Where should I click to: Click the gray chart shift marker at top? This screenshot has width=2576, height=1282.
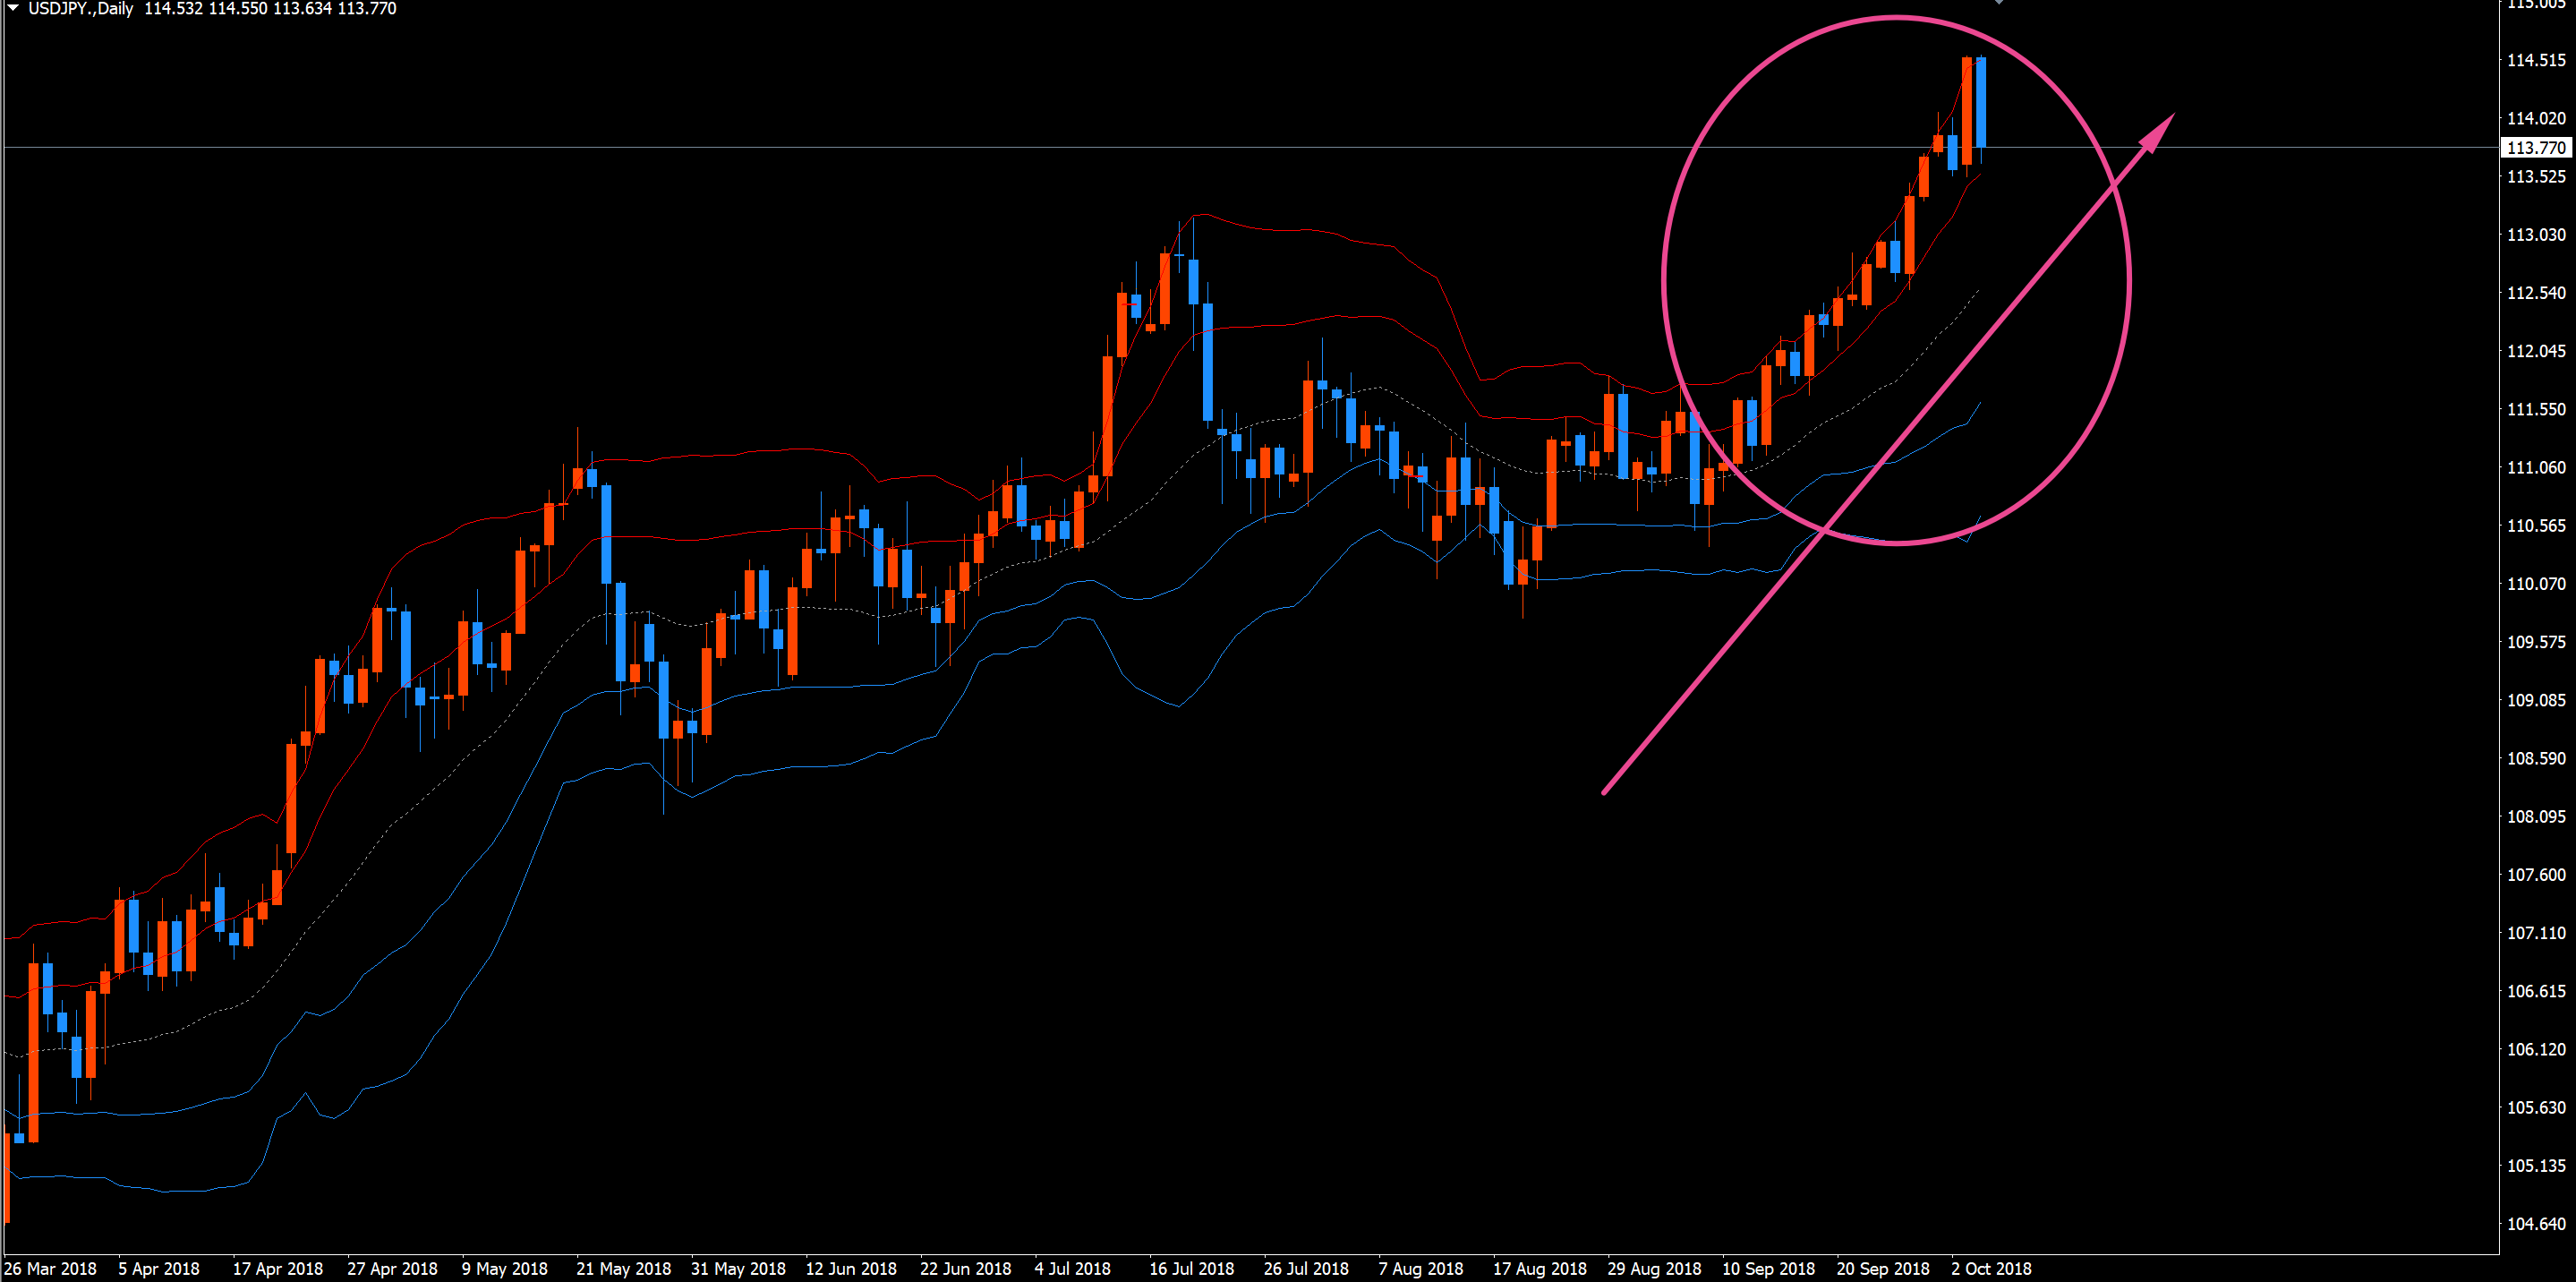(1998, 2)
